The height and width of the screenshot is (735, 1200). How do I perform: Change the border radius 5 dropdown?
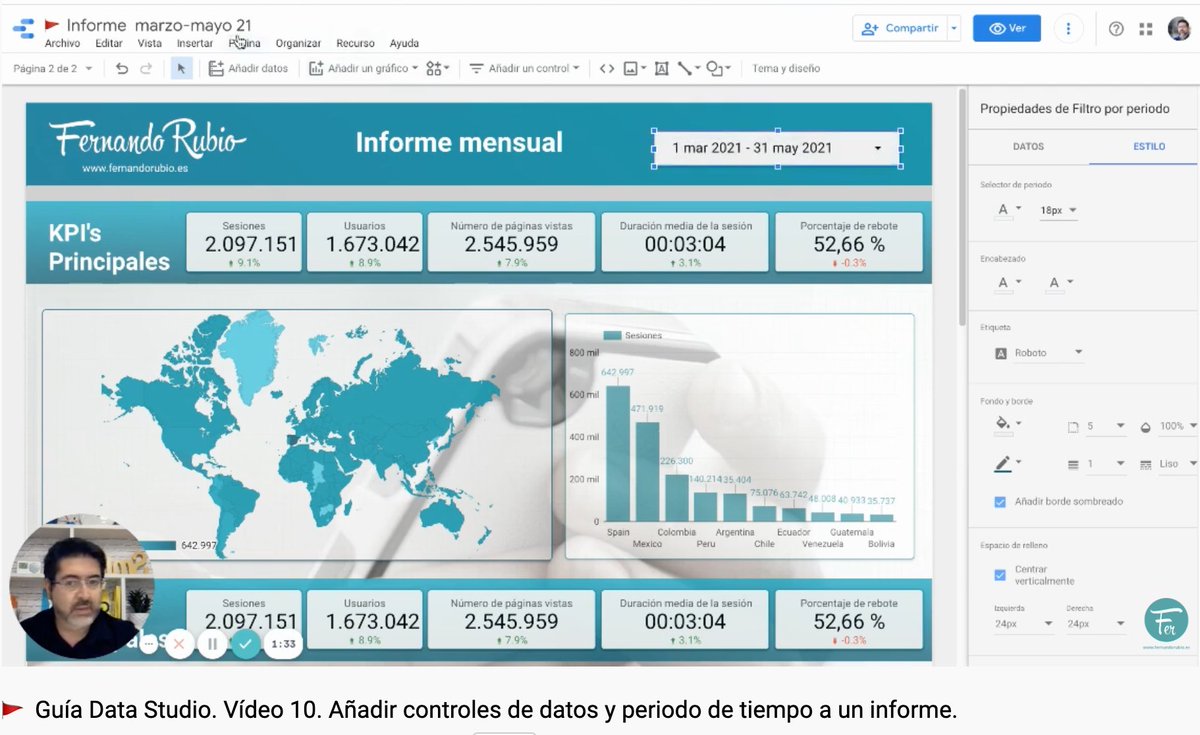point(1097,426)
